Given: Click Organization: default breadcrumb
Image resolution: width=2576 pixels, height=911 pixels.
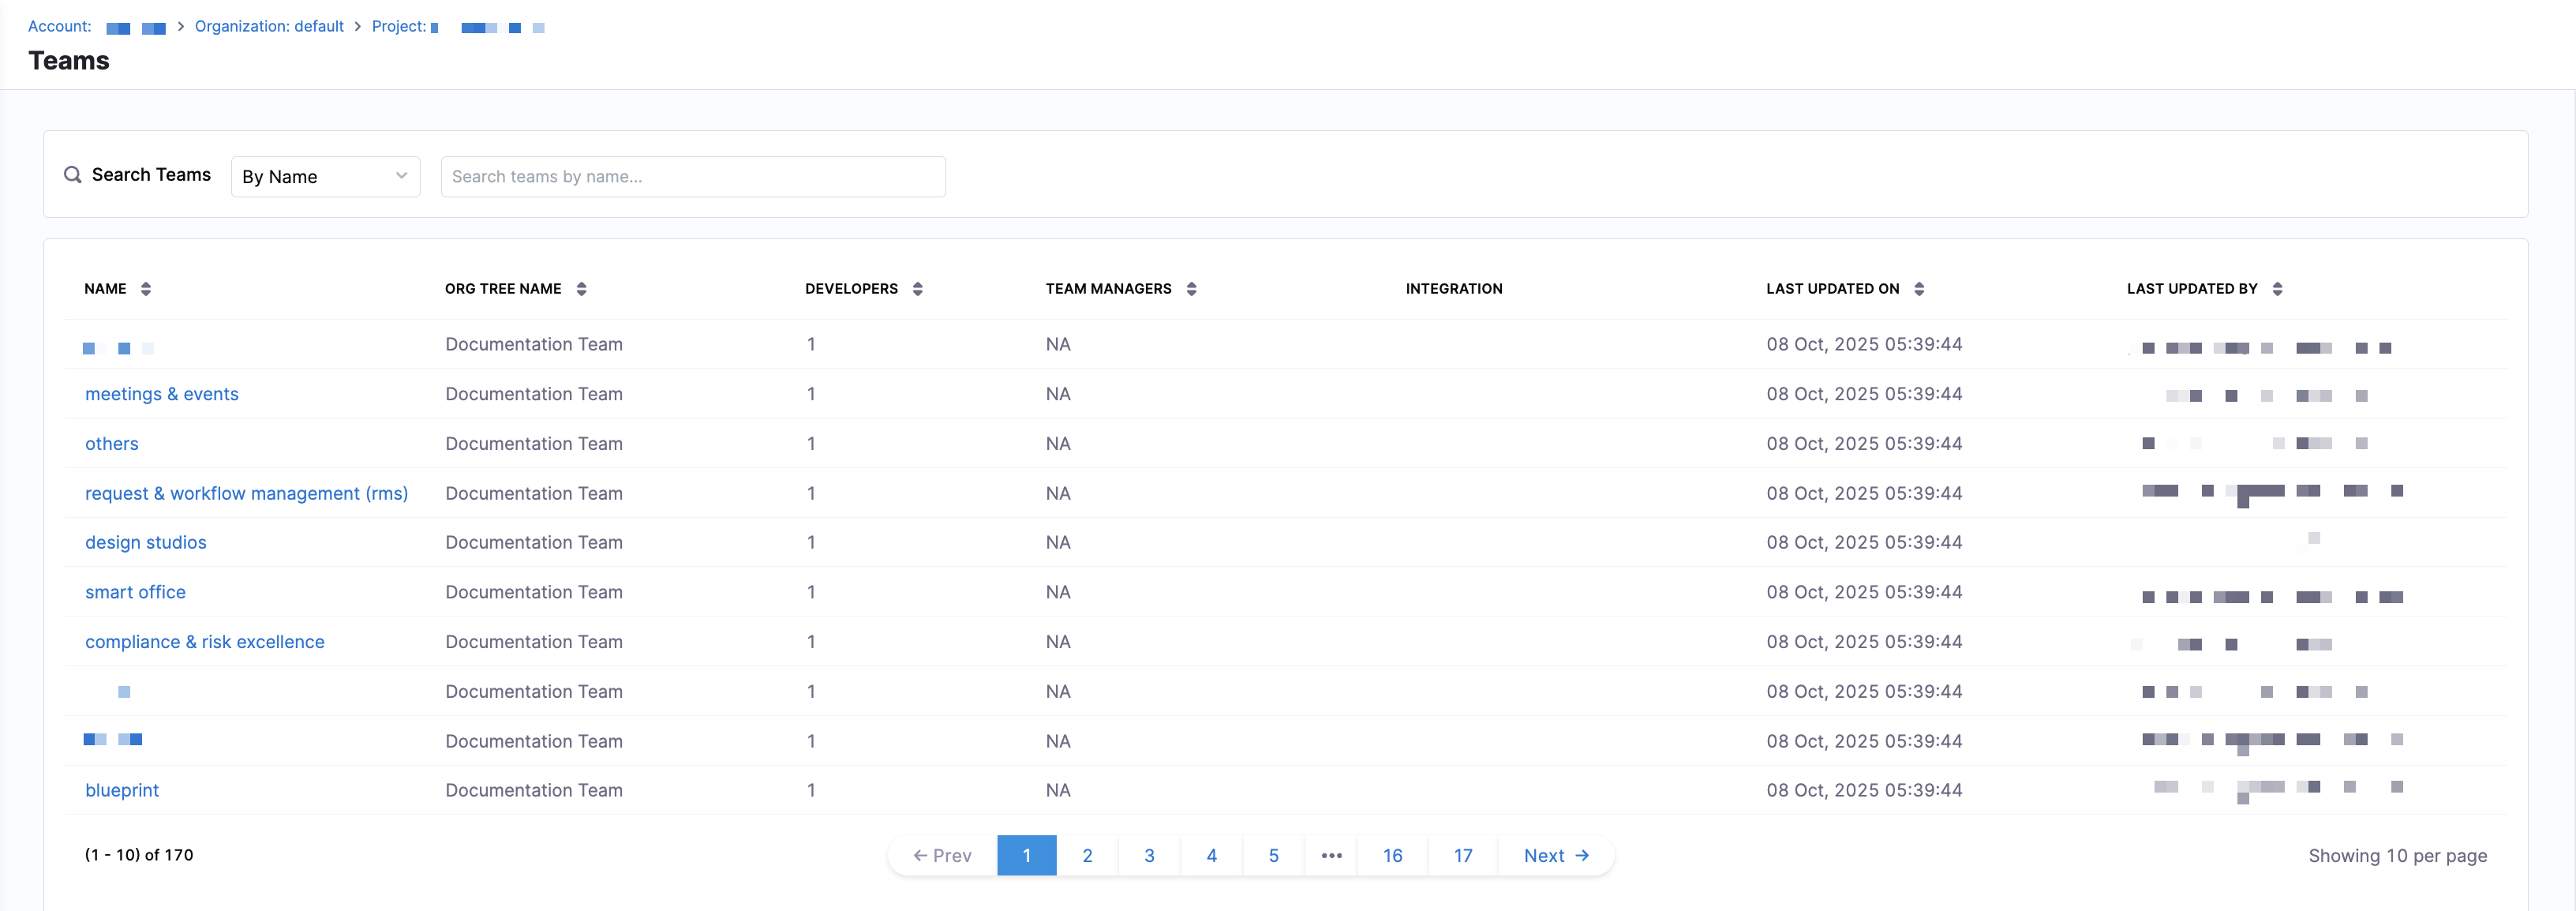Looking at the screenshot, I should 269,27.
